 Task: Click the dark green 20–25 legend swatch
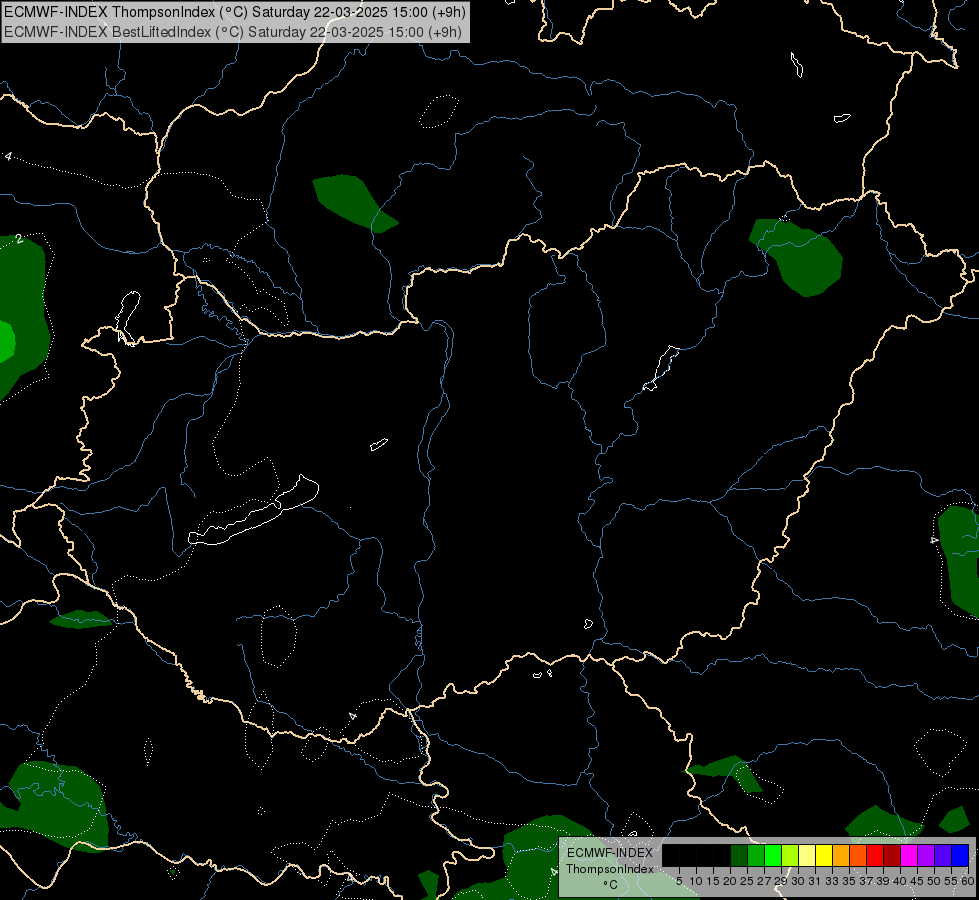[739, 855]
